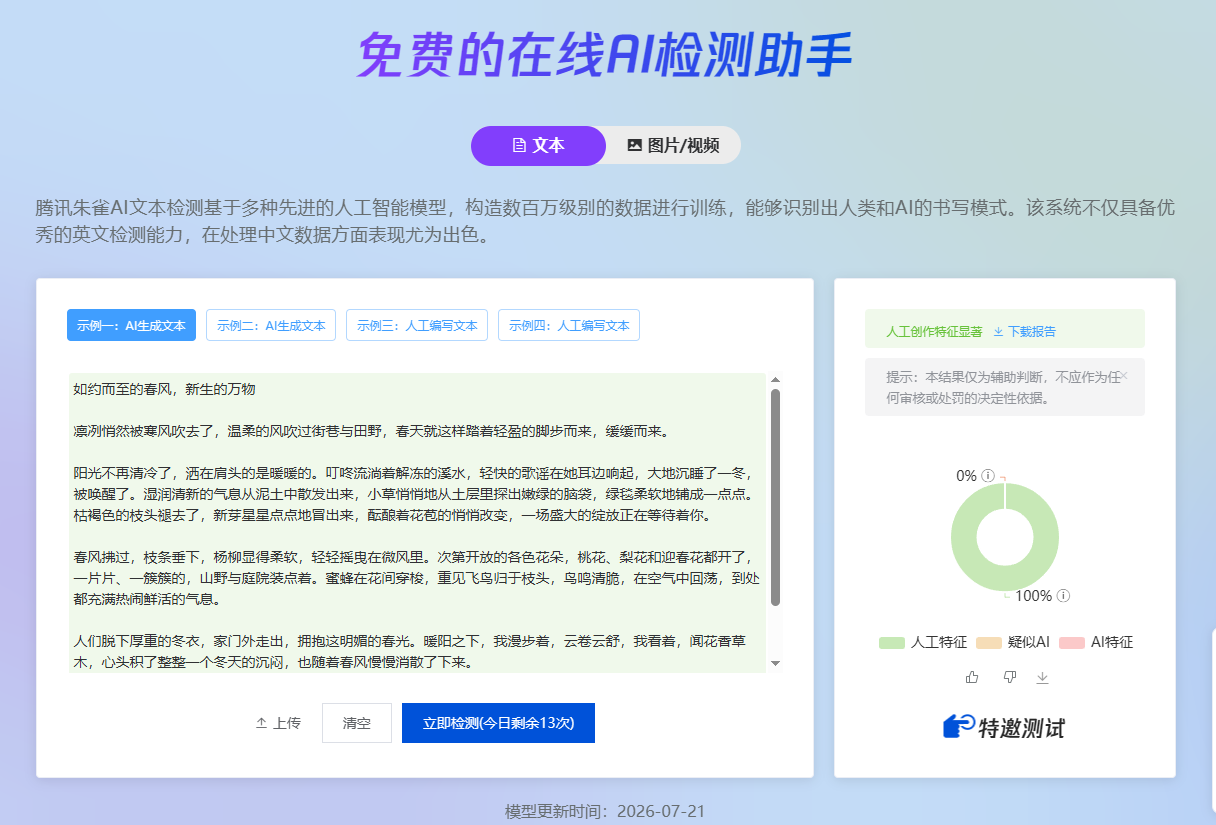
Task: Click the info icon next to 100%
Action: [x=1064, y=596]
